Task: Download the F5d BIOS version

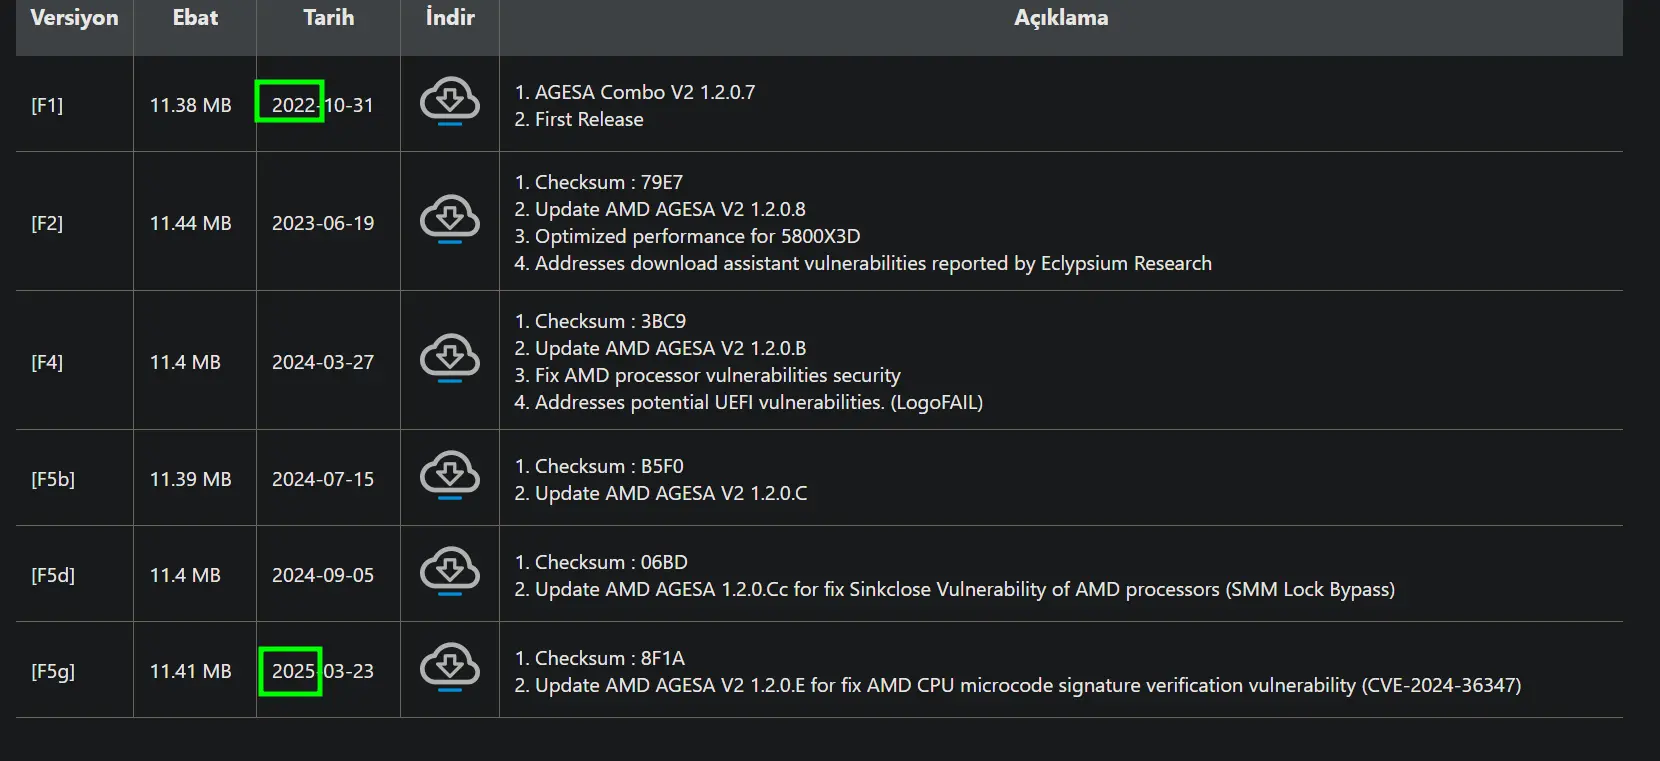Action: (x=450, y=571)
